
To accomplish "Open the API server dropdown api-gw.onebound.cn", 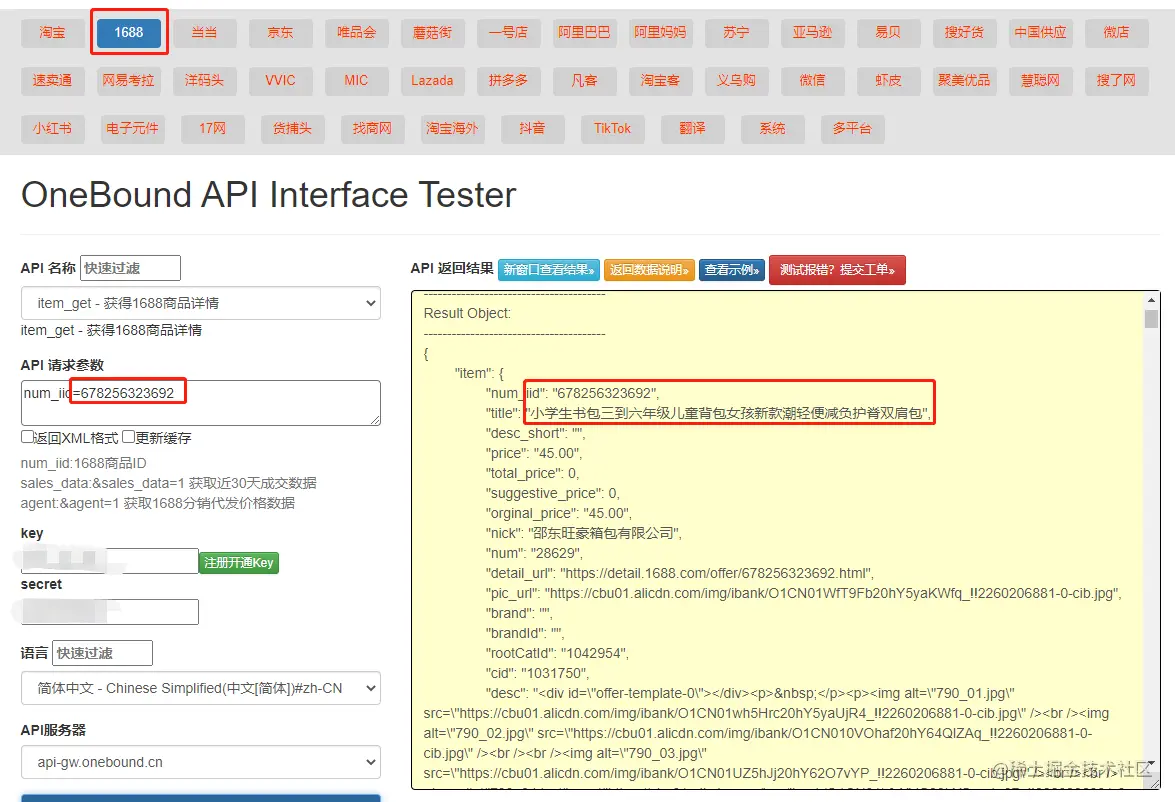I will [200, 762].
